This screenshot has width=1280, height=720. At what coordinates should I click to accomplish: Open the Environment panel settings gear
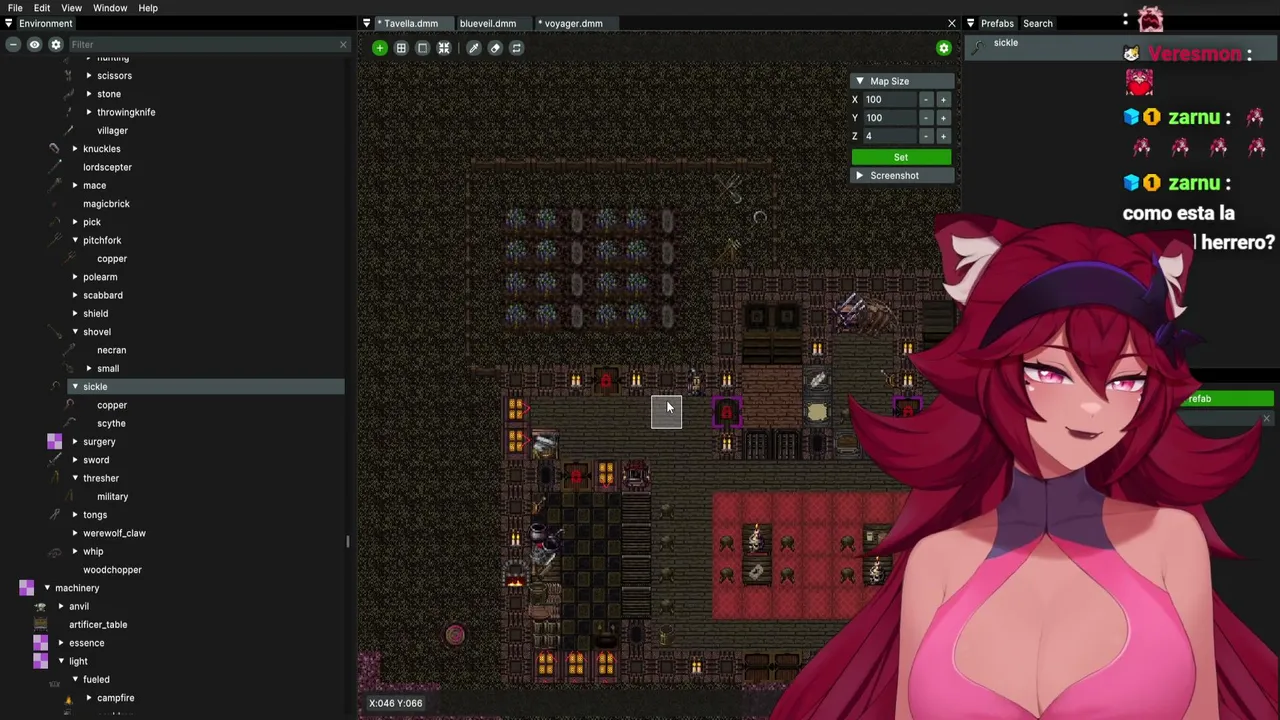pyautogui.click(x=56, y=44)
